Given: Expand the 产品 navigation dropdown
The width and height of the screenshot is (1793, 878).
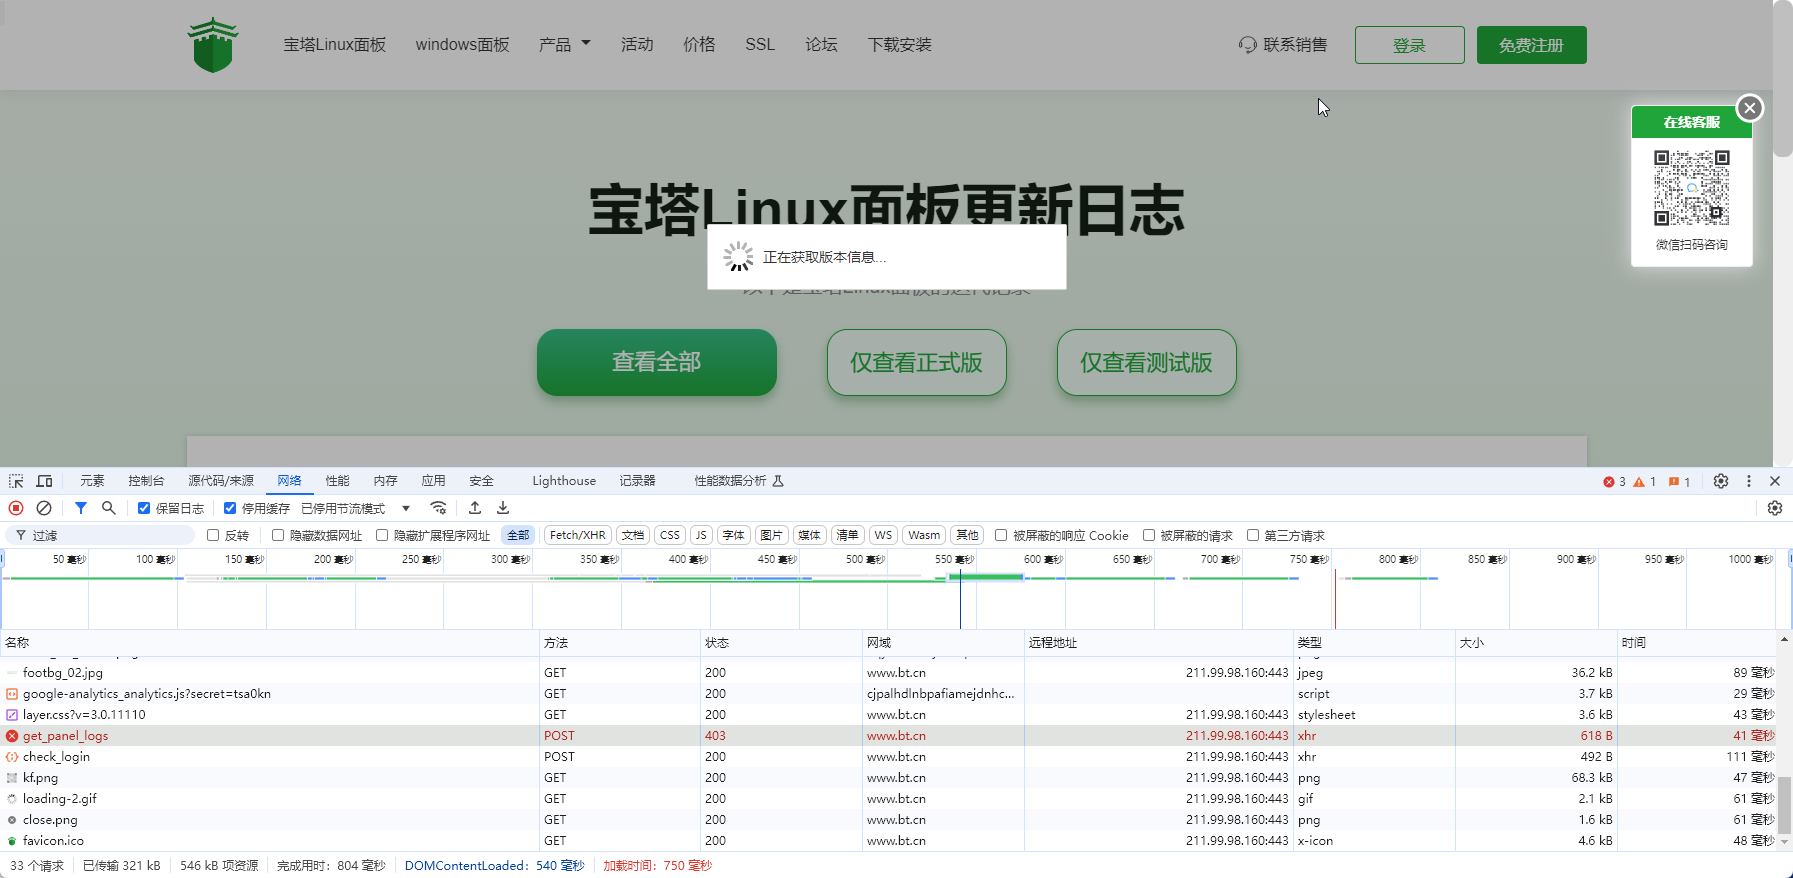Looking at the screenshot, I should click(565, 45).
